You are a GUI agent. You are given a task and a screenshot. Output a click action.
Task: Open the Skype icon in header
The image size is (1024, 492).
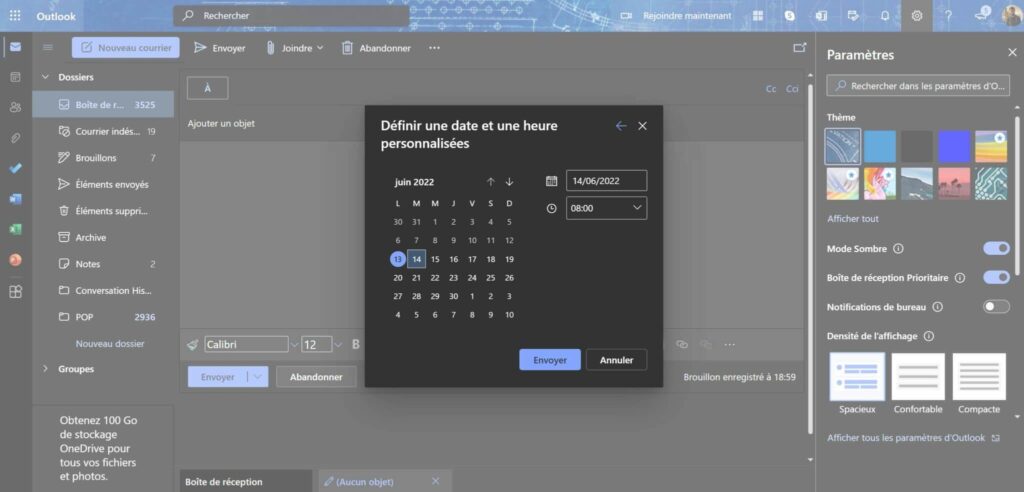pos(790,16)
